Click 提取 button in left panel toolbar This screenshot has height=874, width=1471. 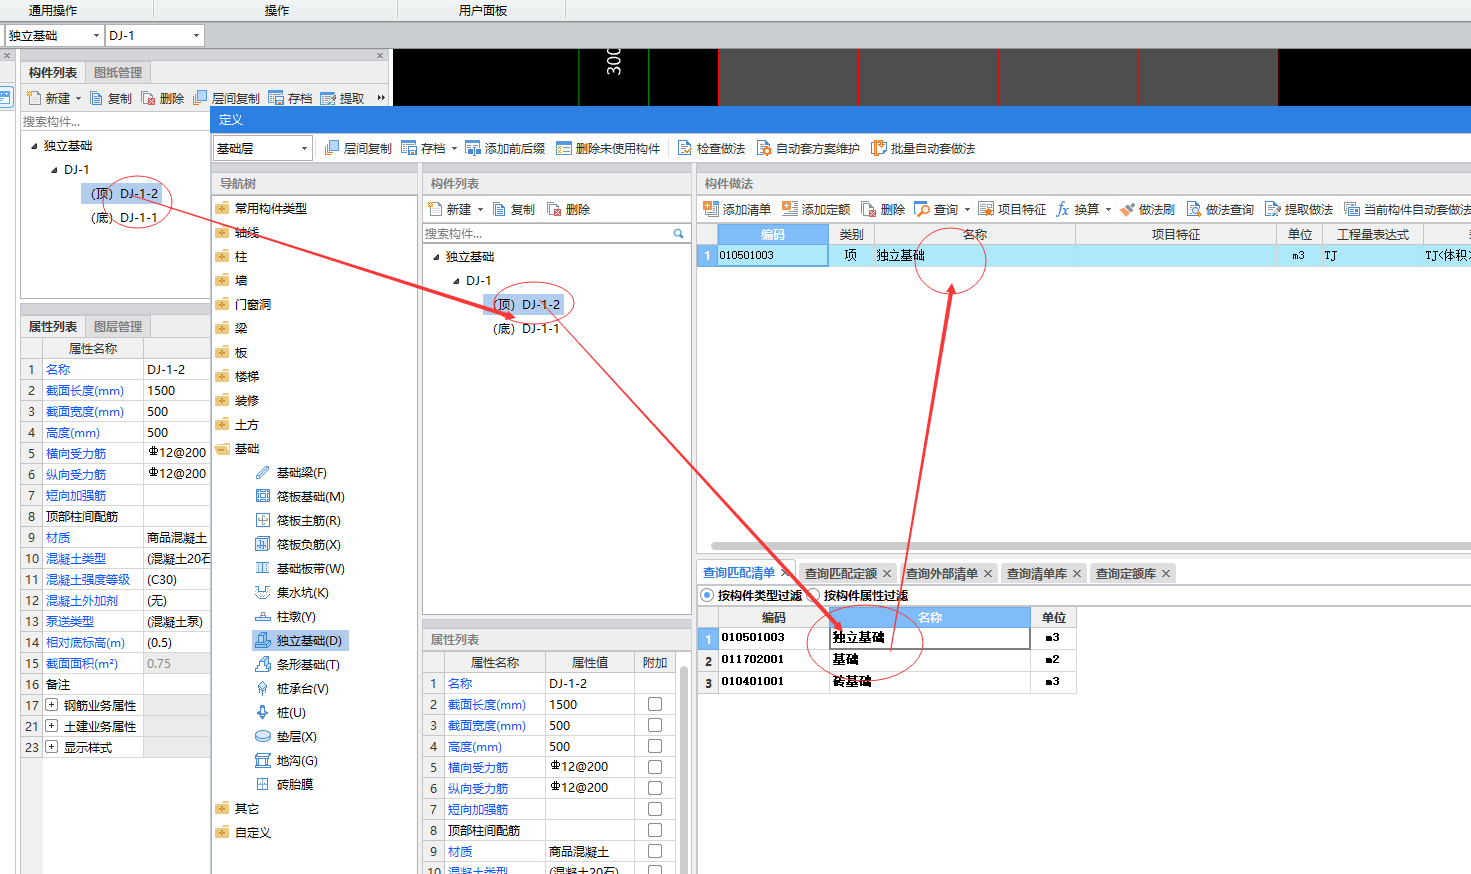(343, 98)
